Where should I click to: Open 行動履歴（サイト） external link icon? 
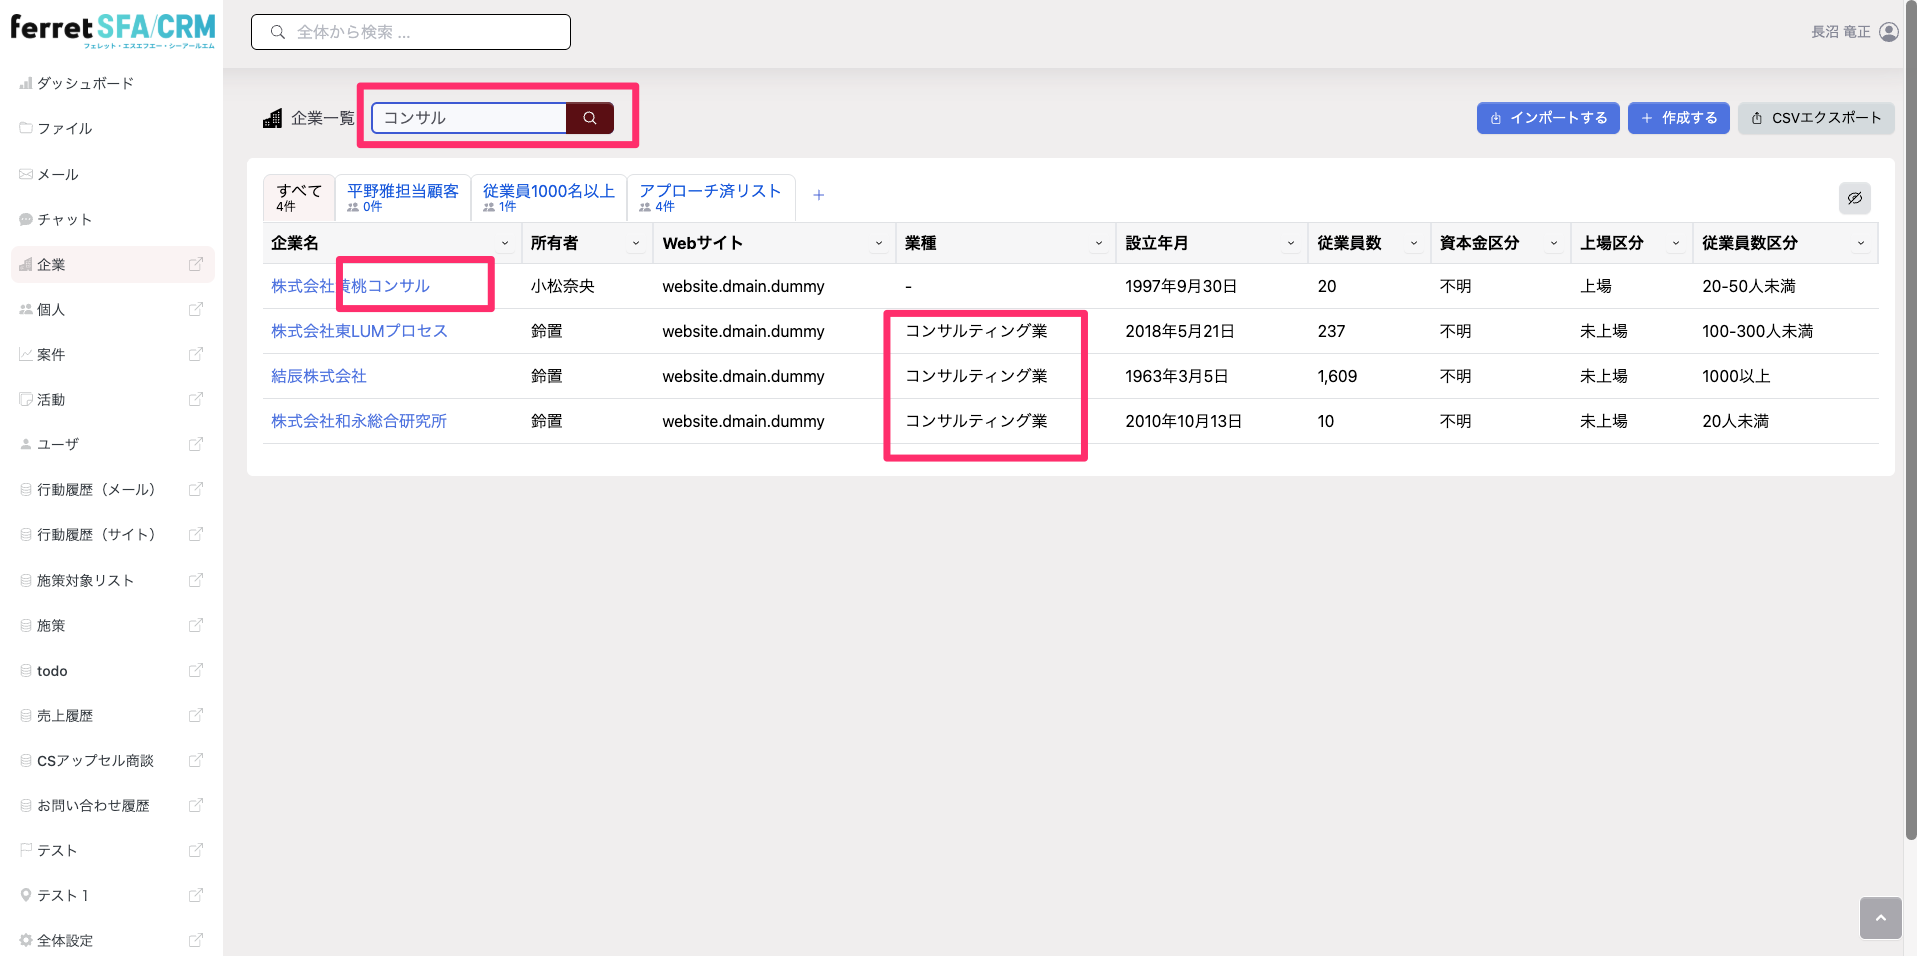[x=196, y=534]
